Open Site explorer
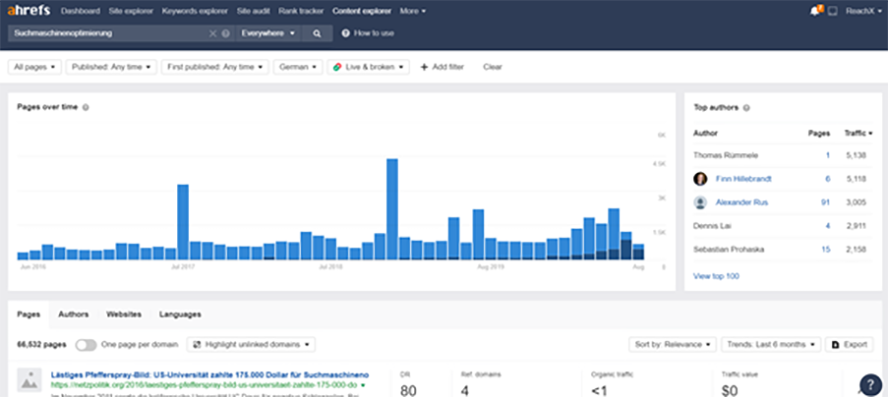 131,11
